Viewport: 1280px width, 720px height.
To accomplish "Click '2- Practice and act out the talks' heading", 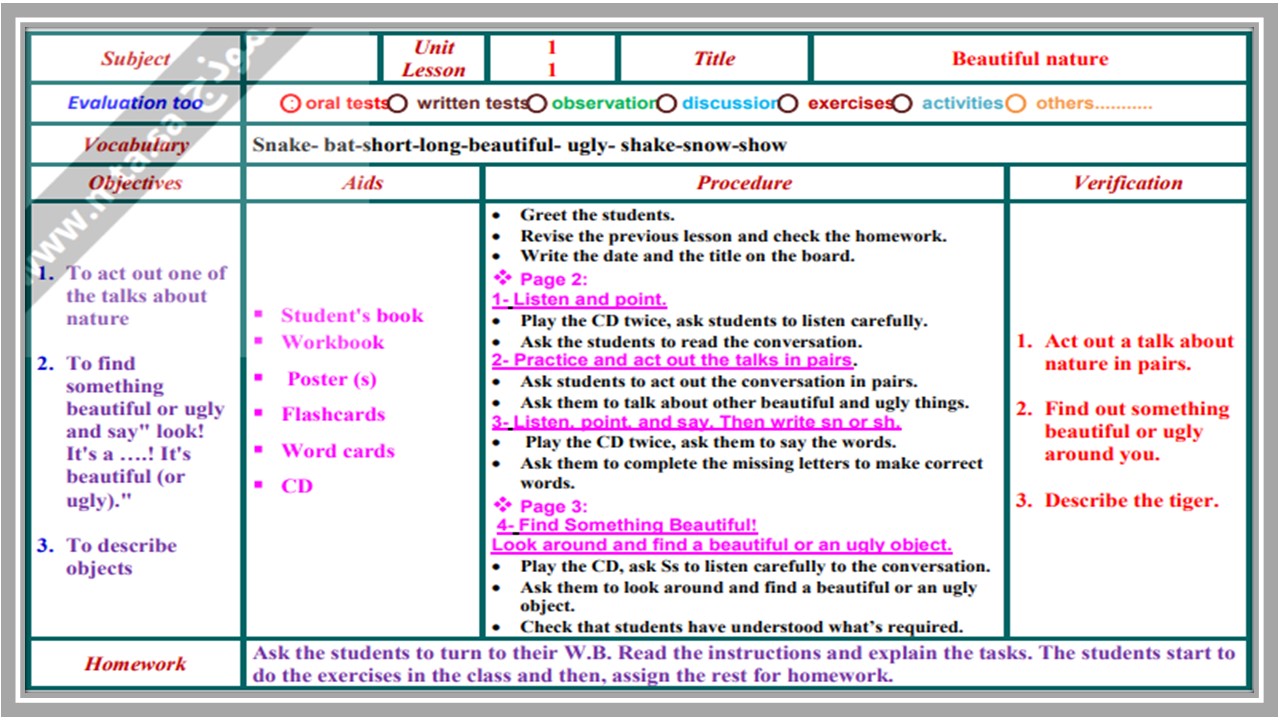I will click(x=673, y=361).
